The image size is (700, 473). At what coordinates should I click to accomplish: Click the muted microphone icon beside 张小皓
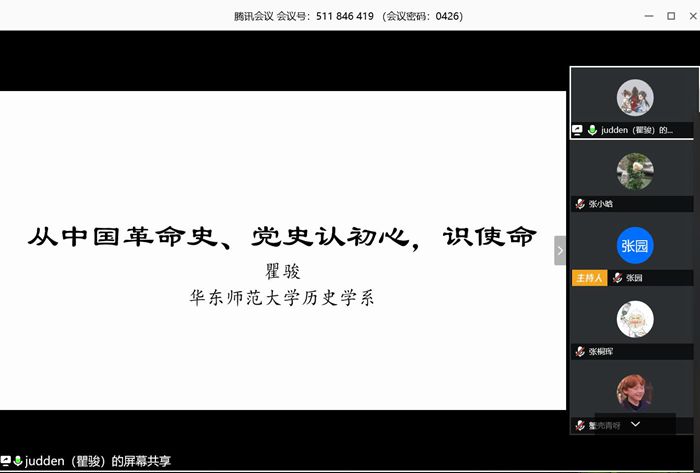click(x=580, y=204)
